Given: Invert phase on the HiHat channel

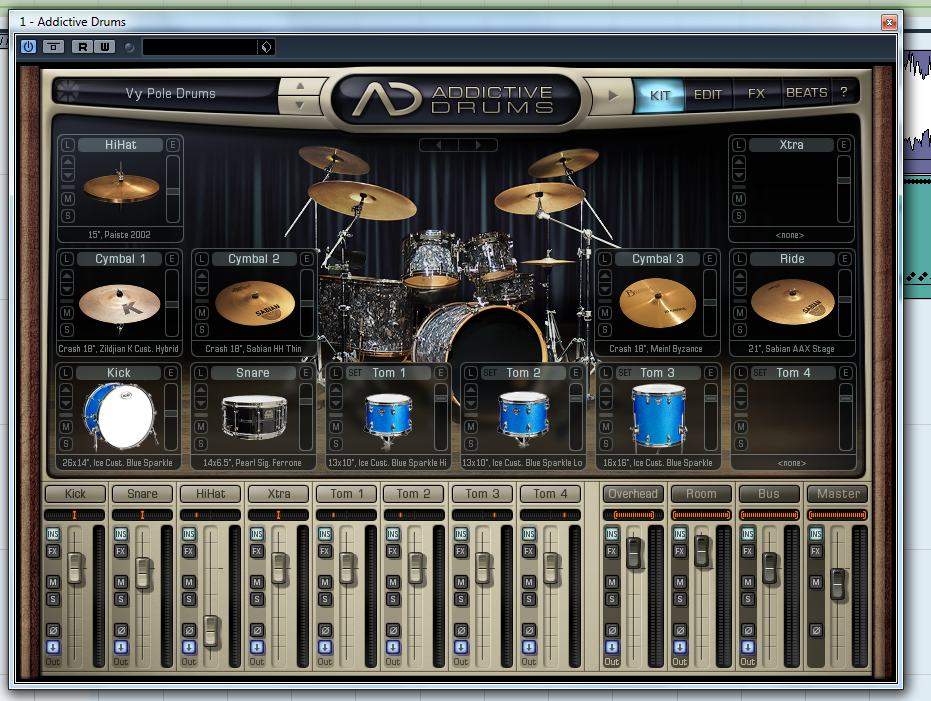Looking at the screenshot, I should click(188, 630).
